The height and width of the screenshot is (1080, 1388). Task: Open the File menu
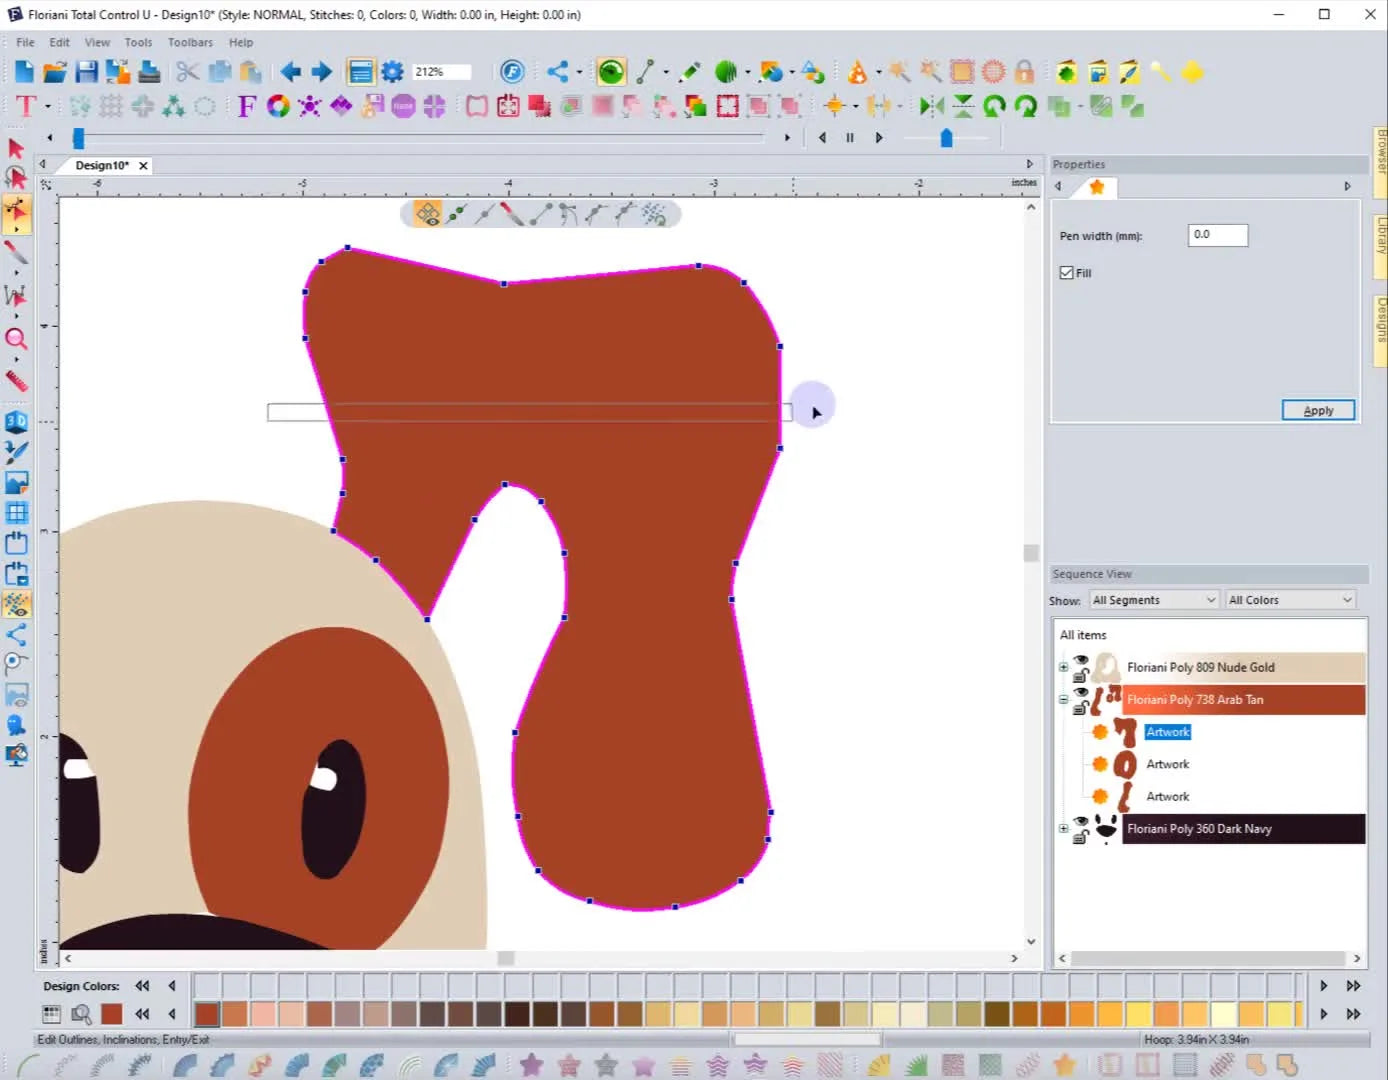point(25,42)
